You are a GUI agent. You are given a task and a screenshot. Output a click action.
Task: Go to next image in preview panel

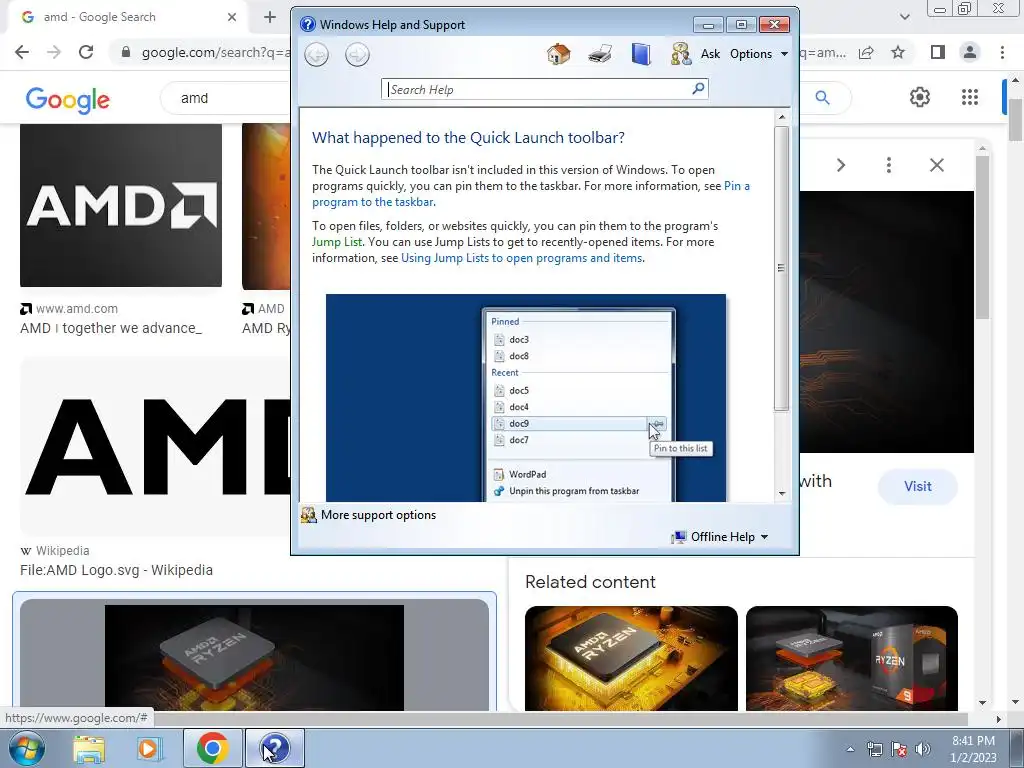click(x=841, y=165)
